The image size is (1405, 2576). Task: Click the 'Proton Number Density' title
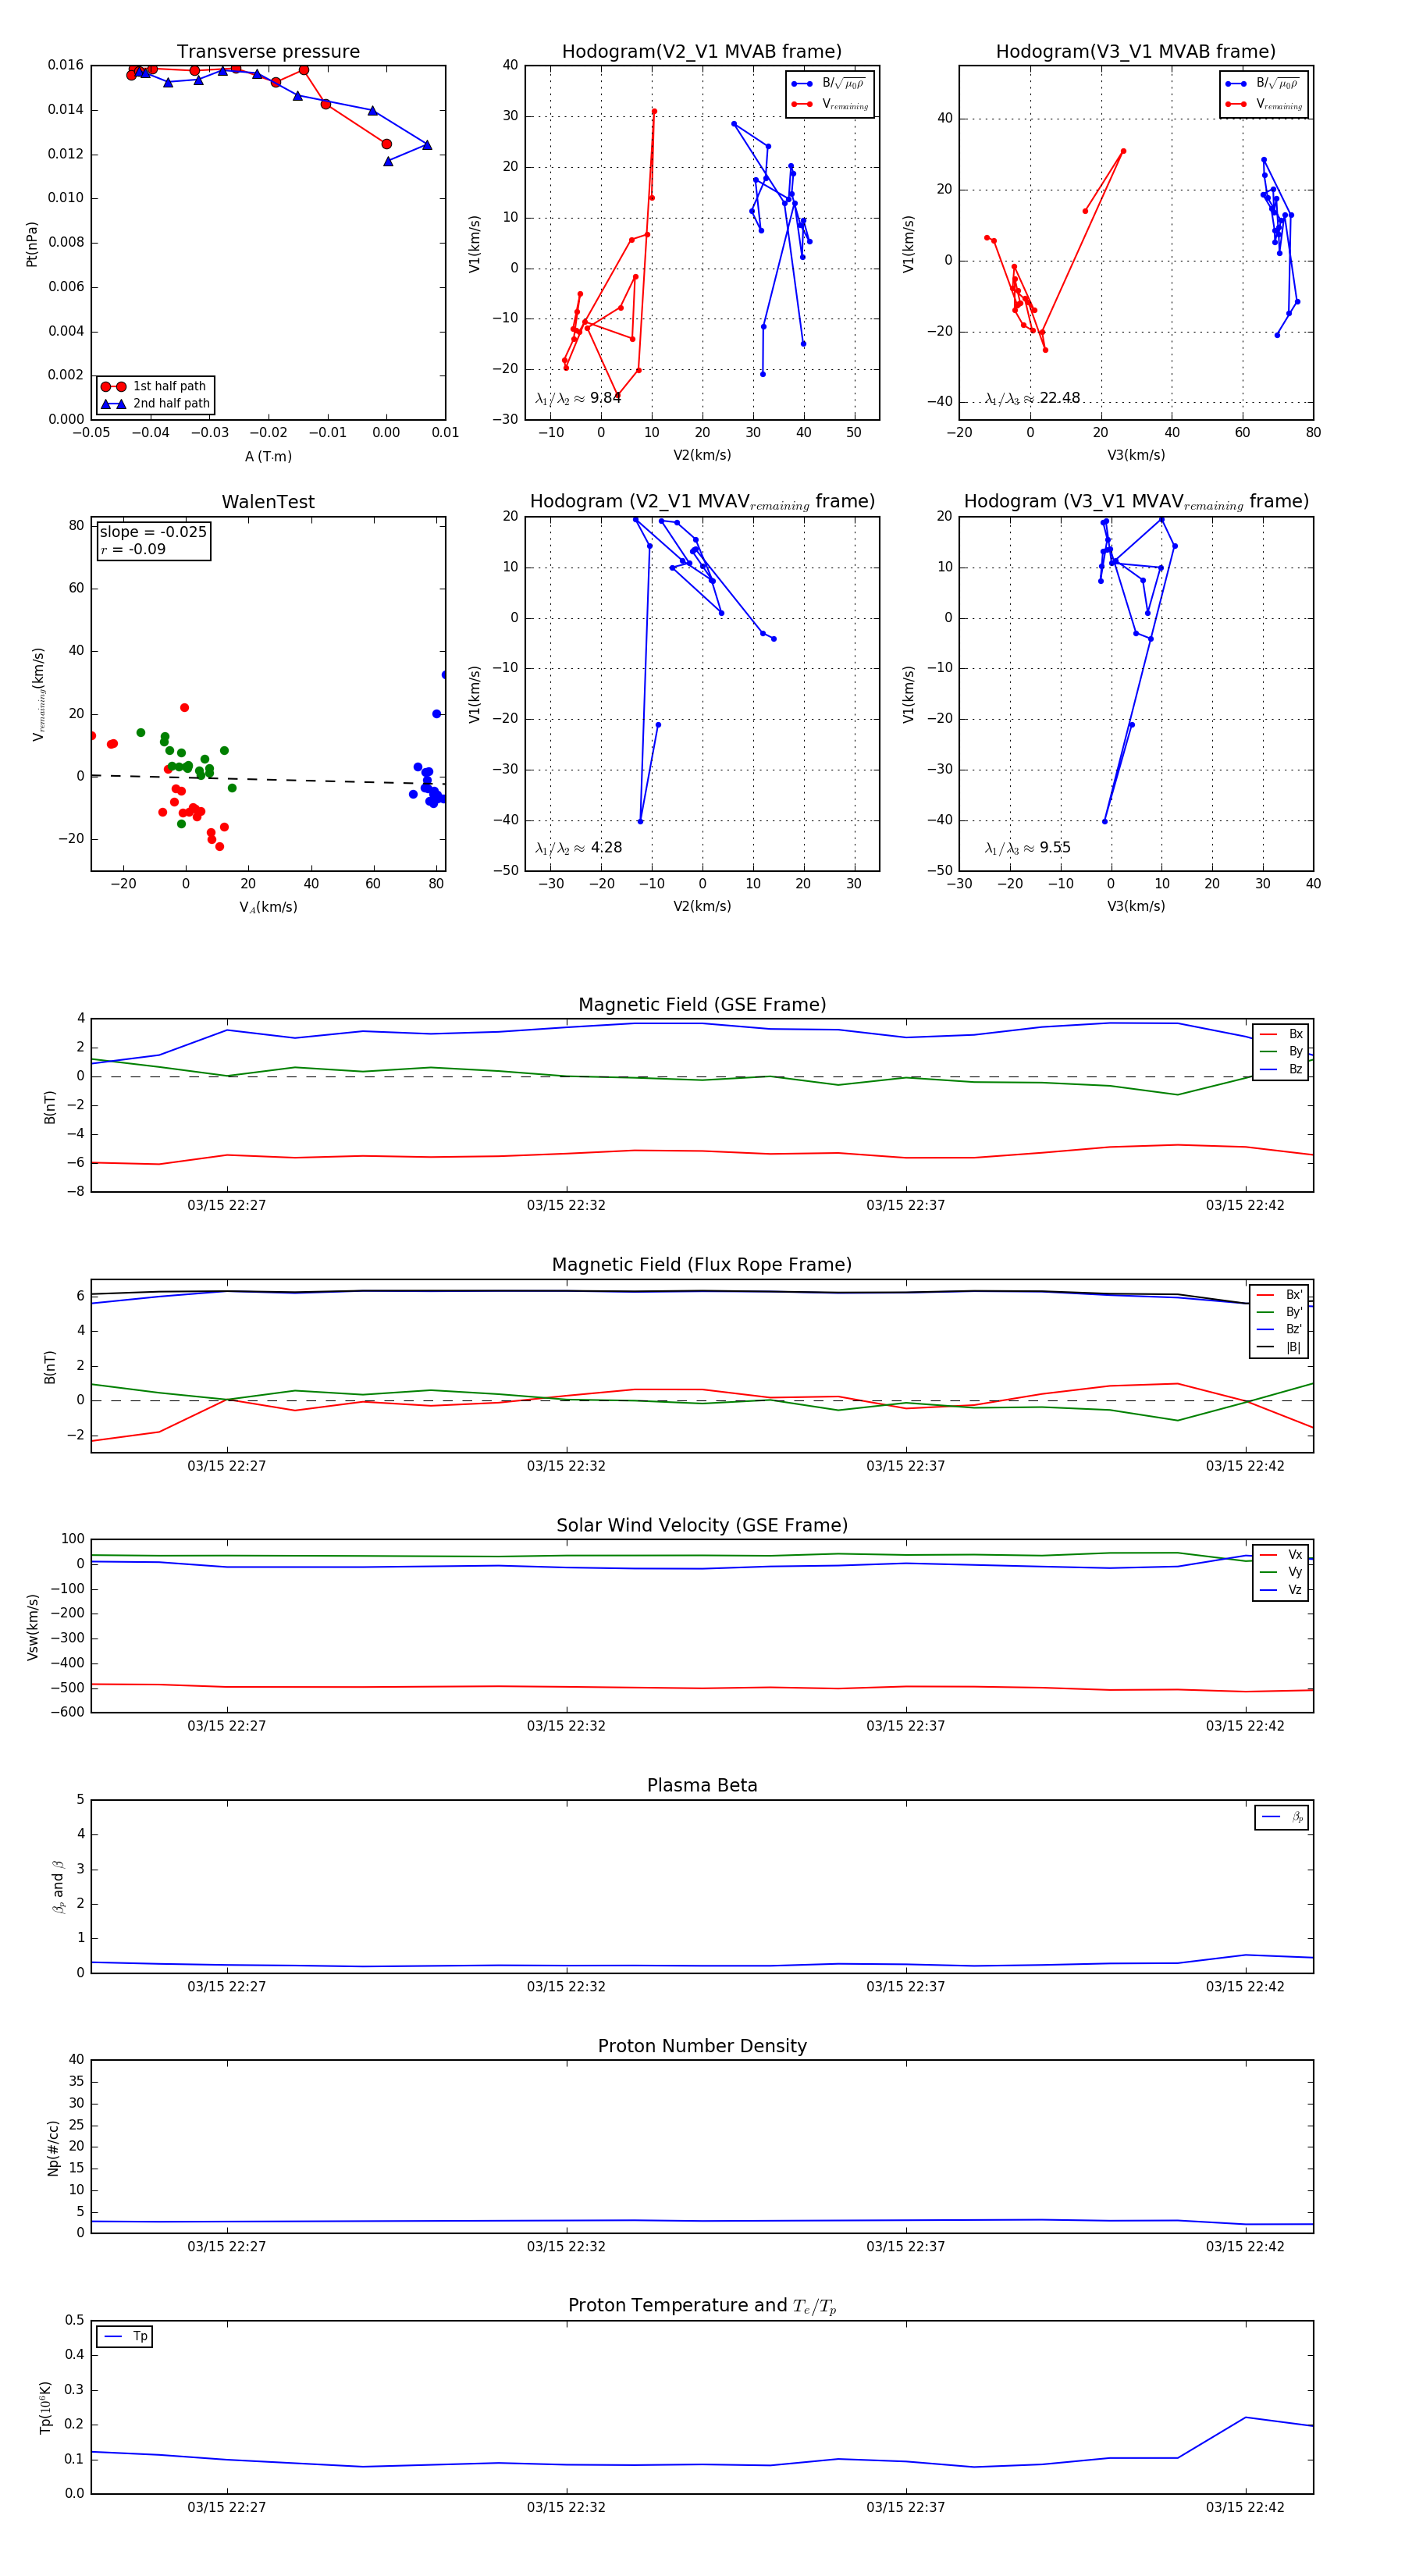coord(702,2046)
